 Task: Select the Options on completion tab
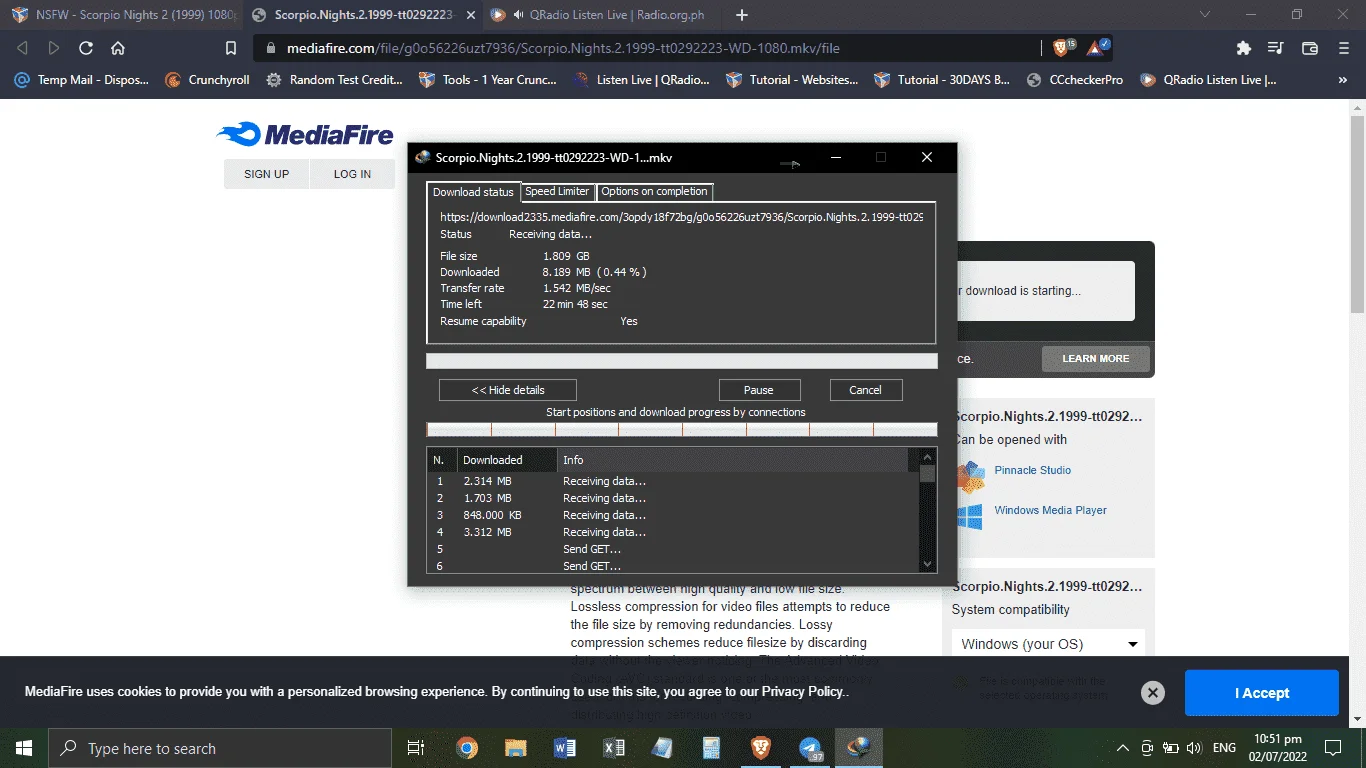[654, 191]
